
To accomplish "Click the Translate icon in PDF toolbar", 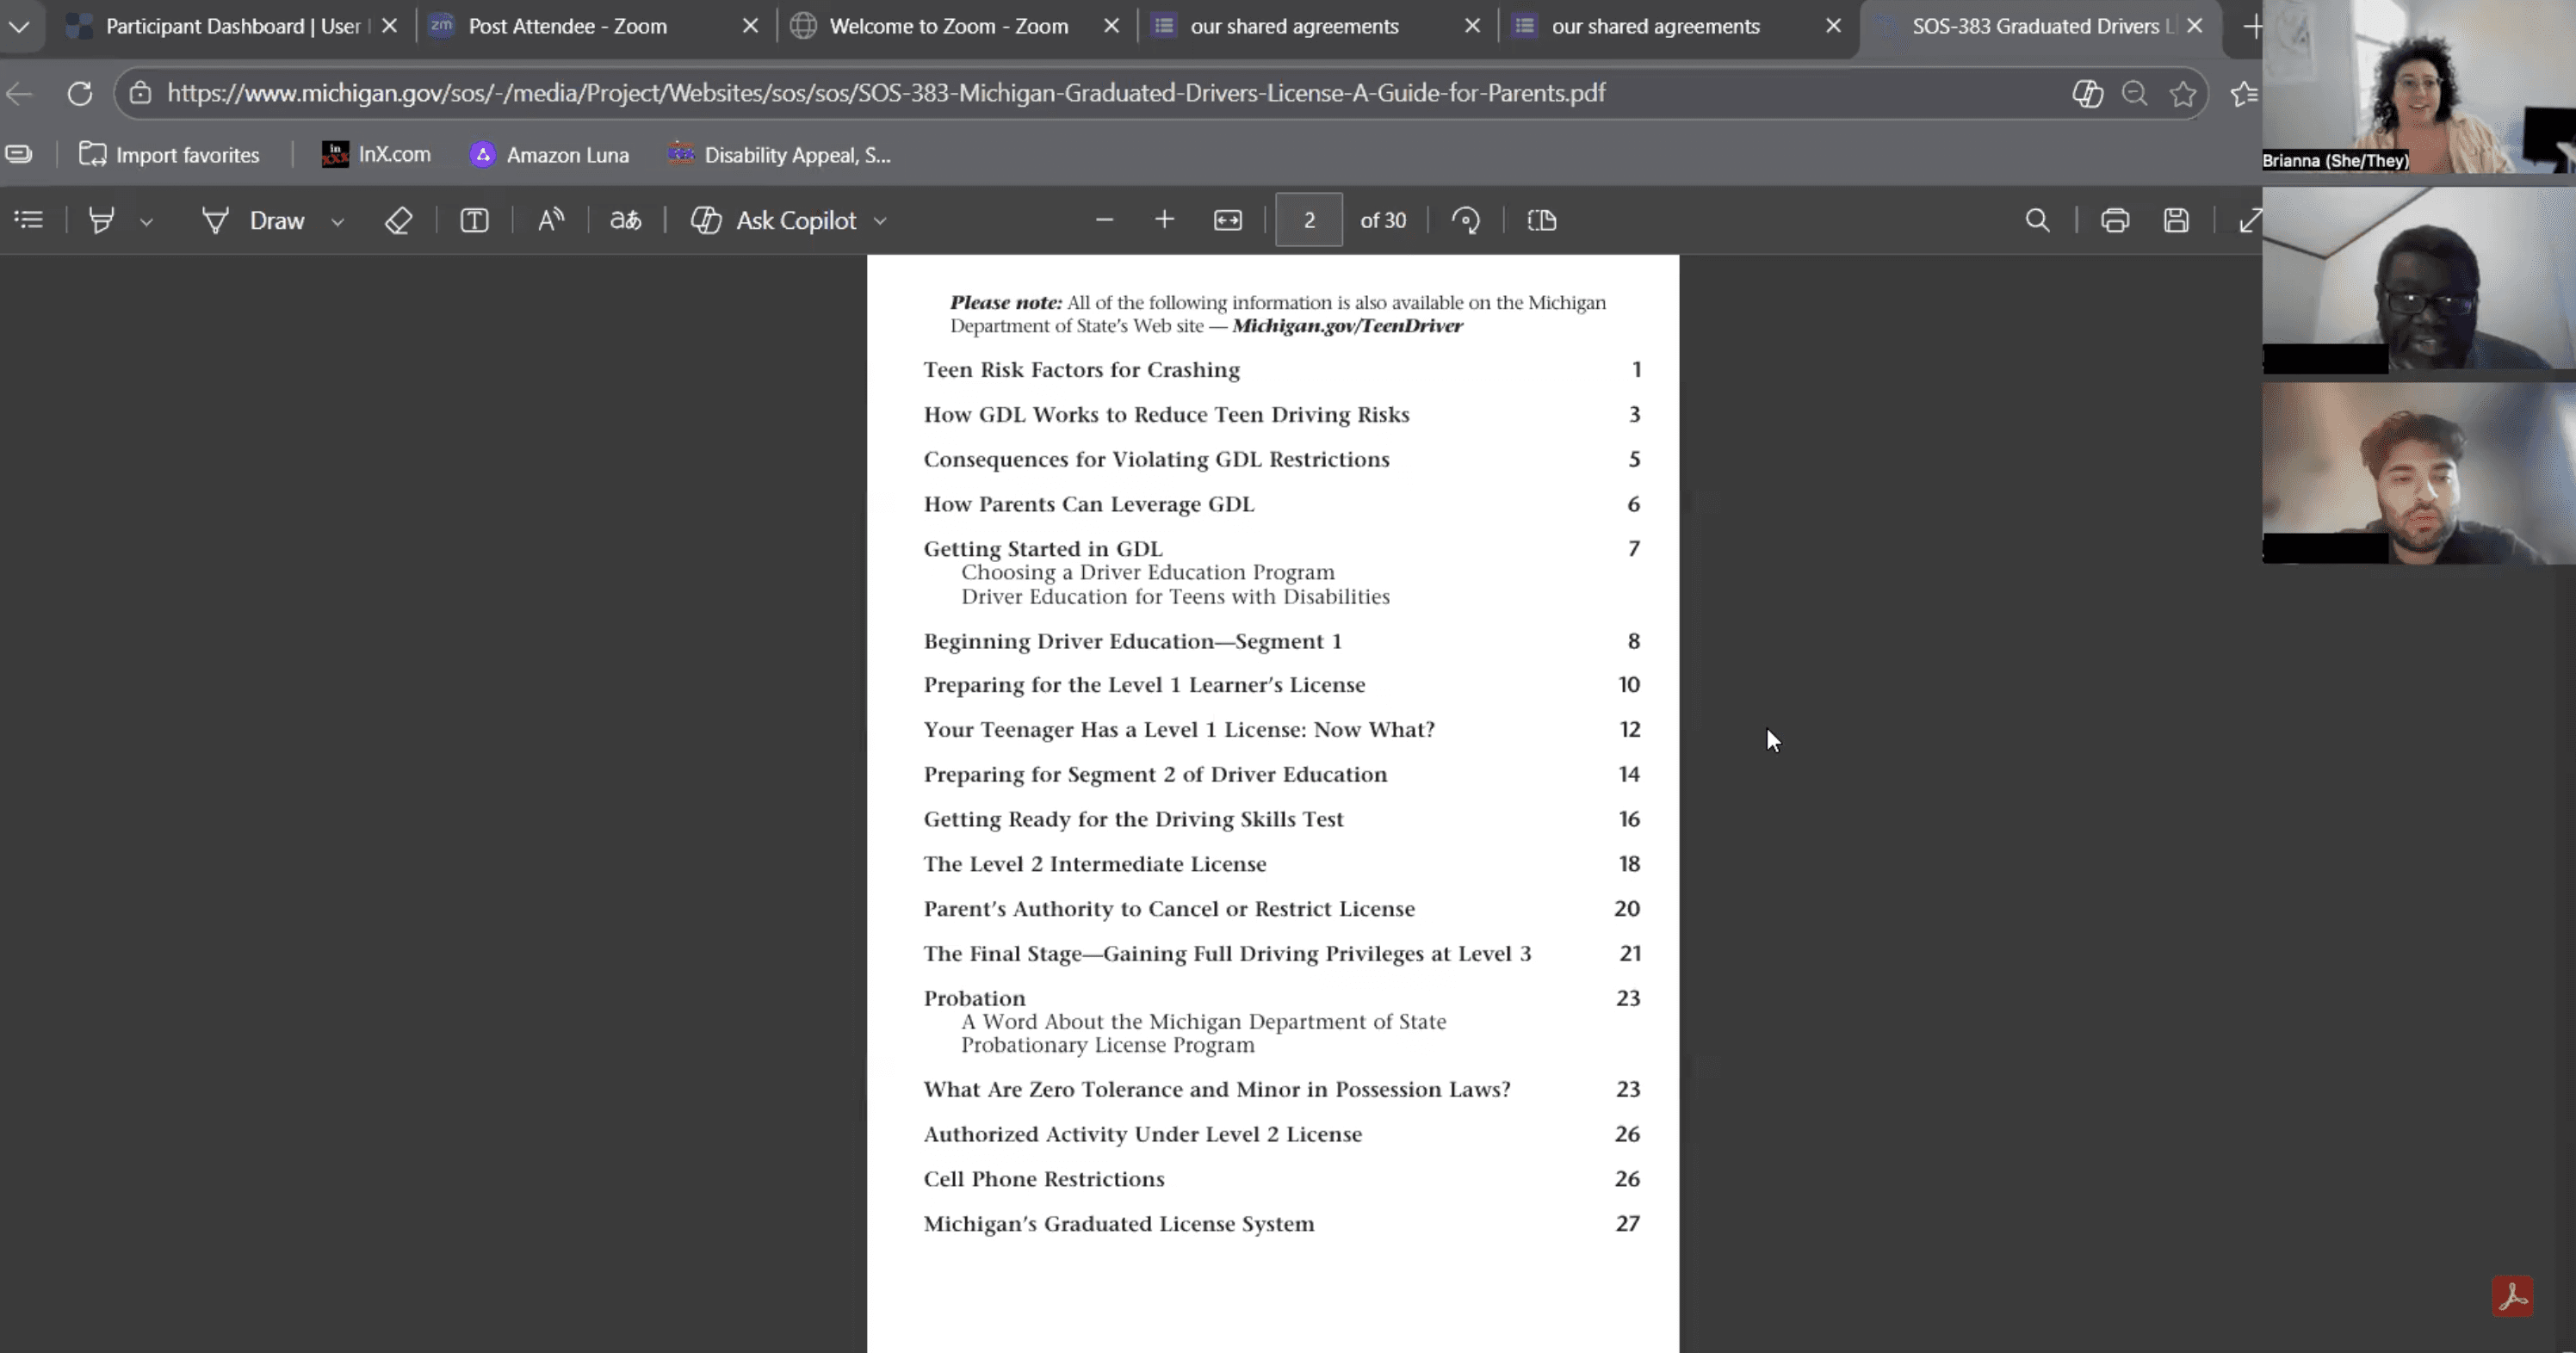I will [626, 220].
